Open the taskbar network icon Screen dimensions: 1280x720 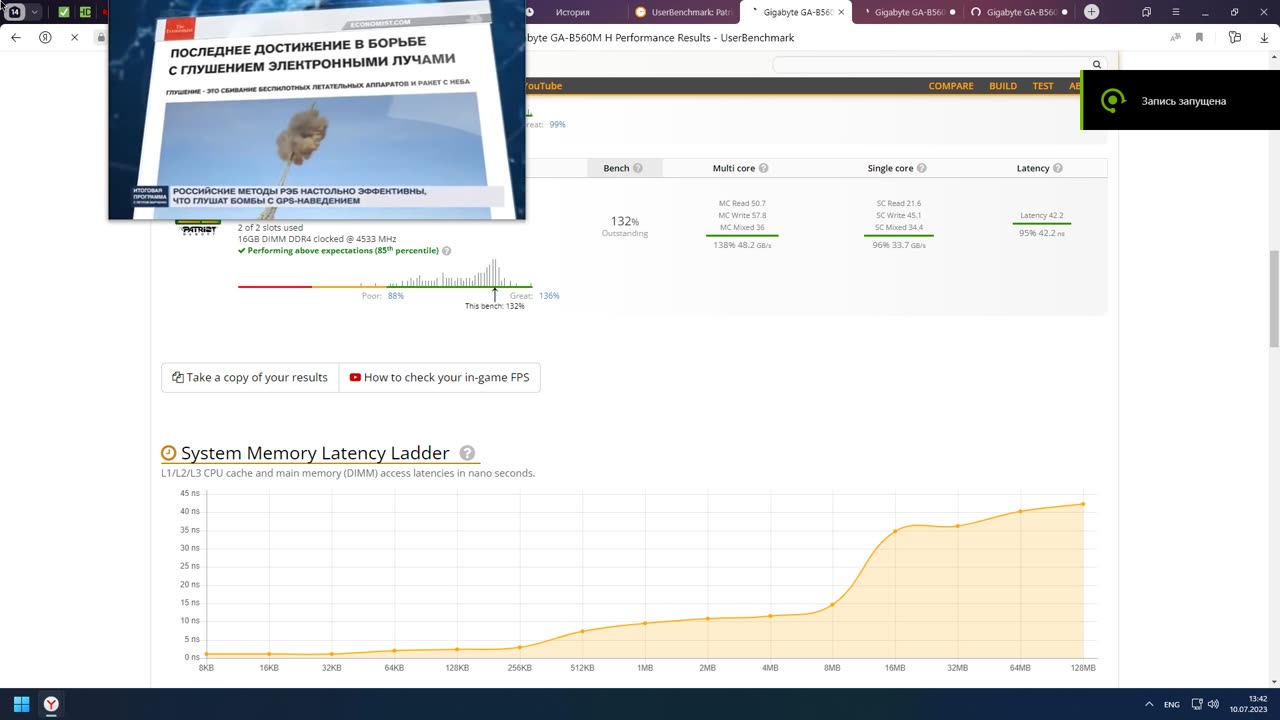1197,704
